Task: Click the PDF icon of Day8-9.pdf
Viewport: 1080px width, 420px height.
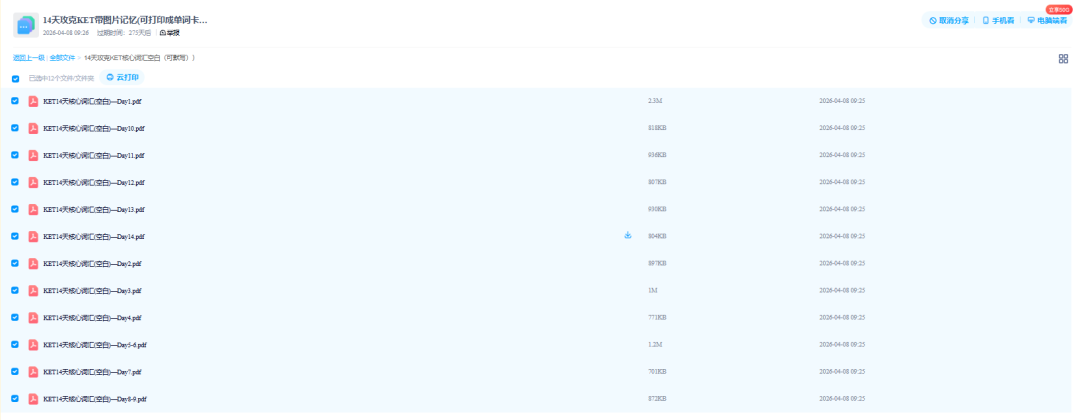Action: pos(33,399)
